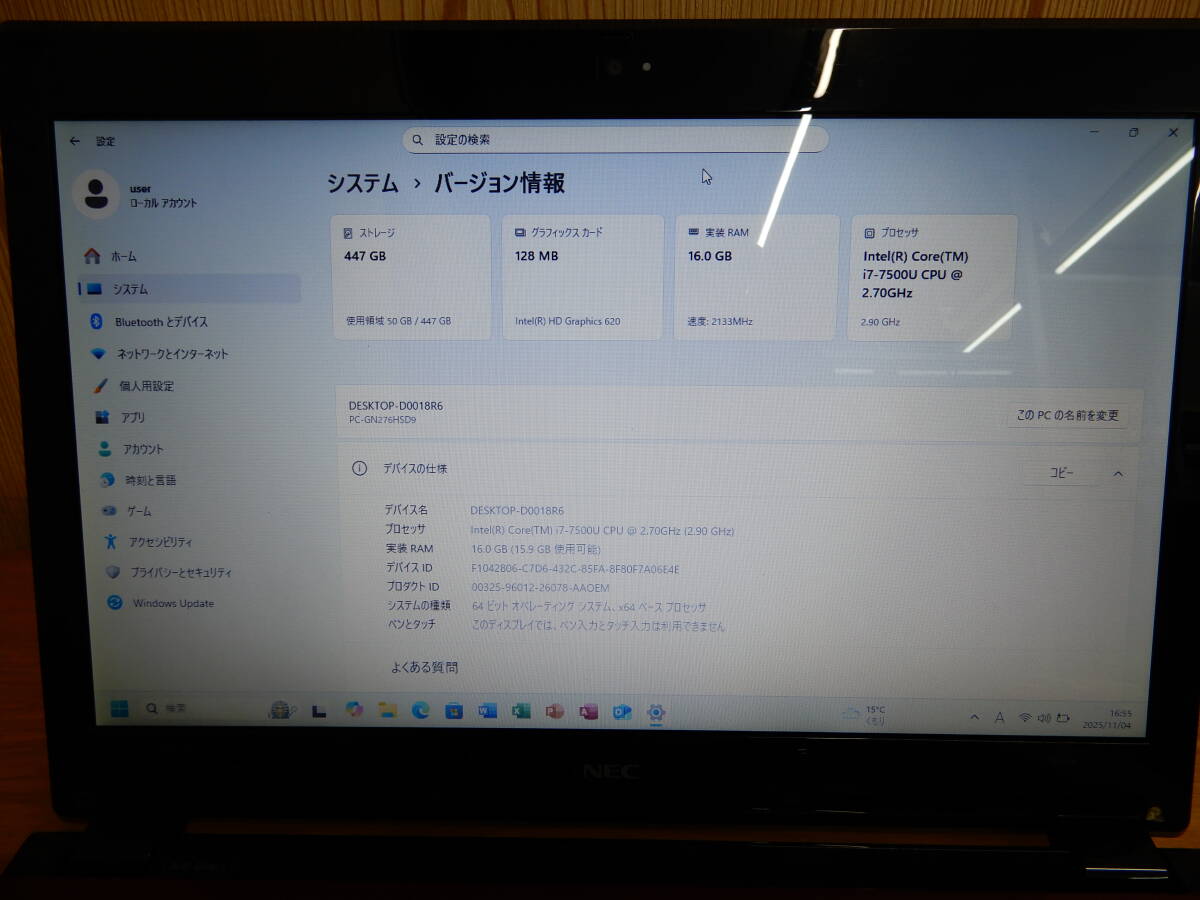Screen dimensions: 1200x900
Task: Click 64-bit system type value
Action: pyautogui.click(x=589, y=607)
